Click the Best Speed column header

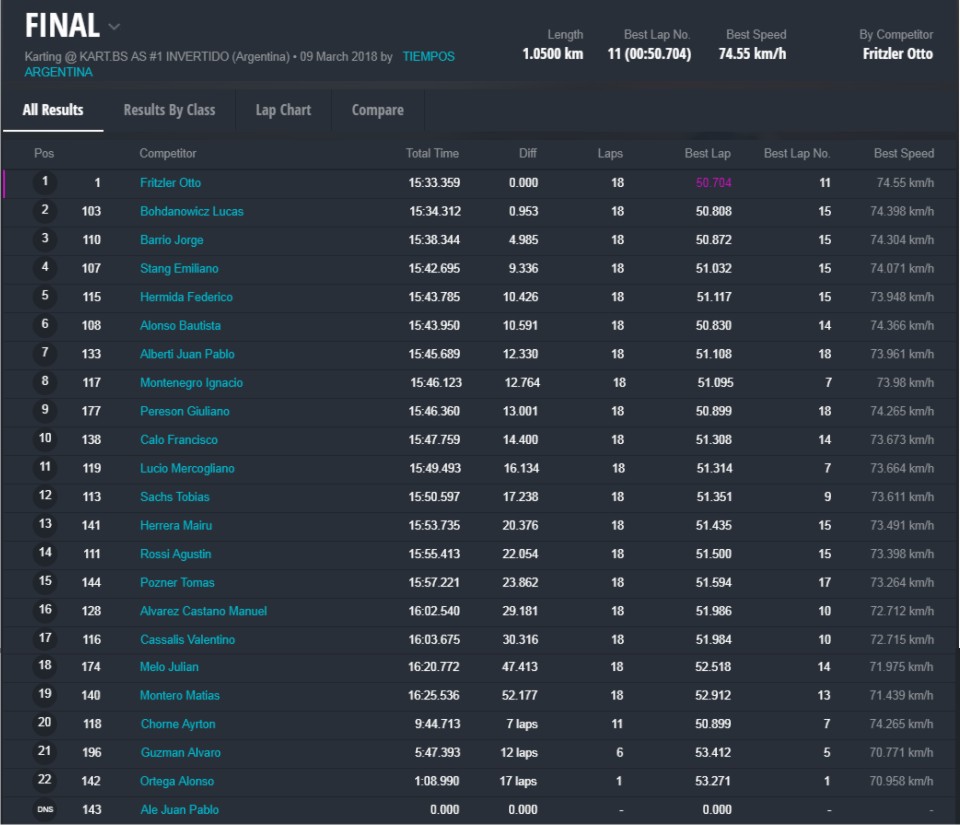(x=903, y=153)
